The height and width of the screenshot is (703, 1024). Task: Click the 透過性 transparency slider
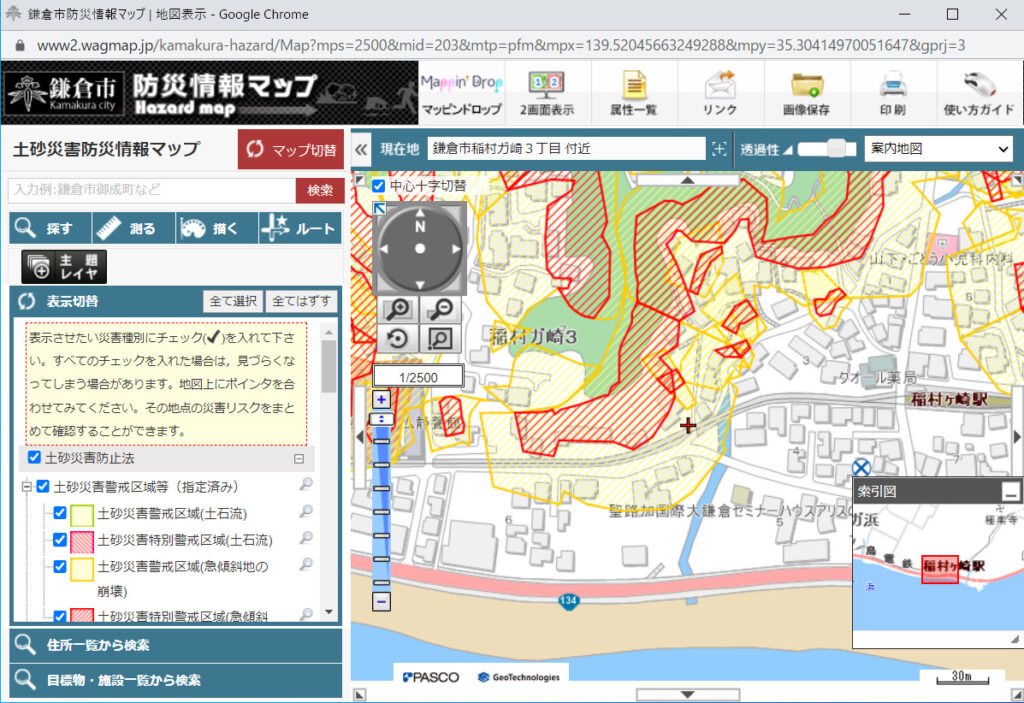click(826, 149)
